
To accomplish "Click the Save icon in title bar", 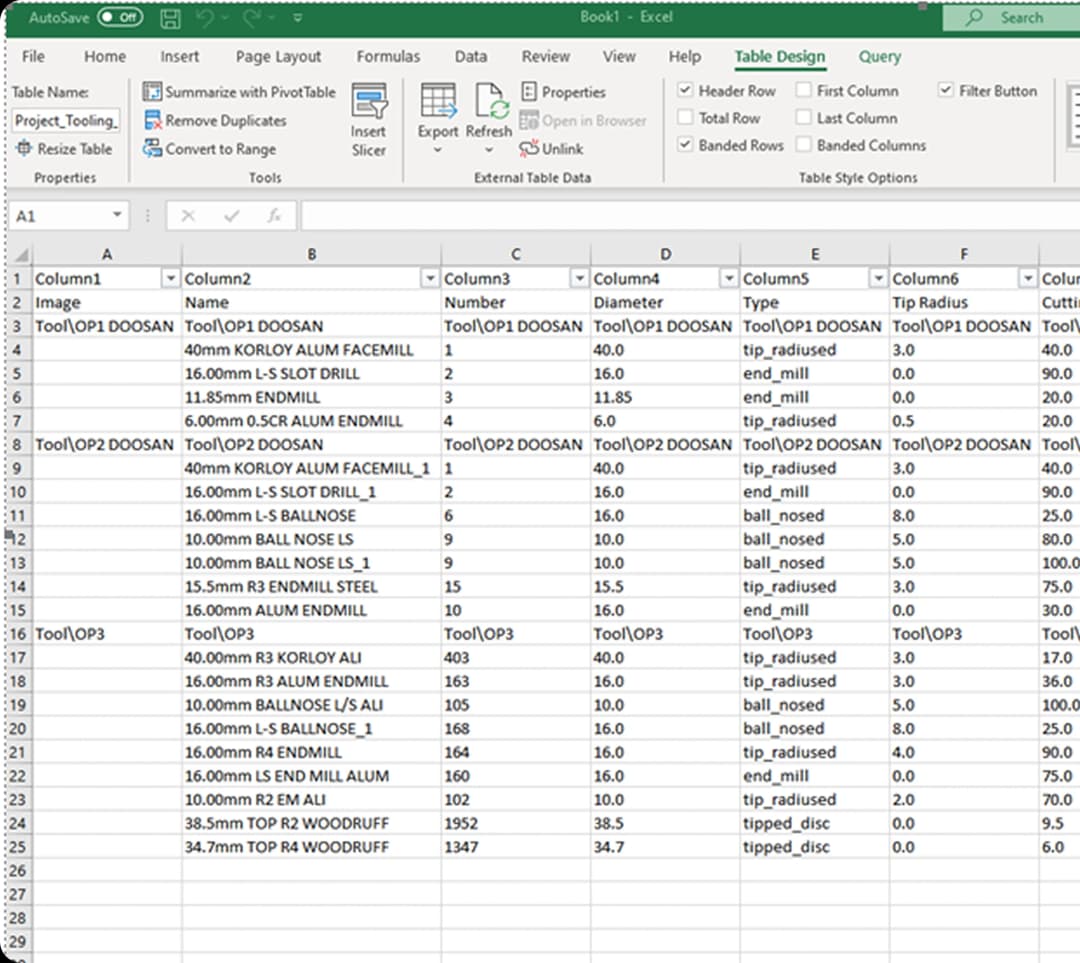I will click(x=171, y=18).
